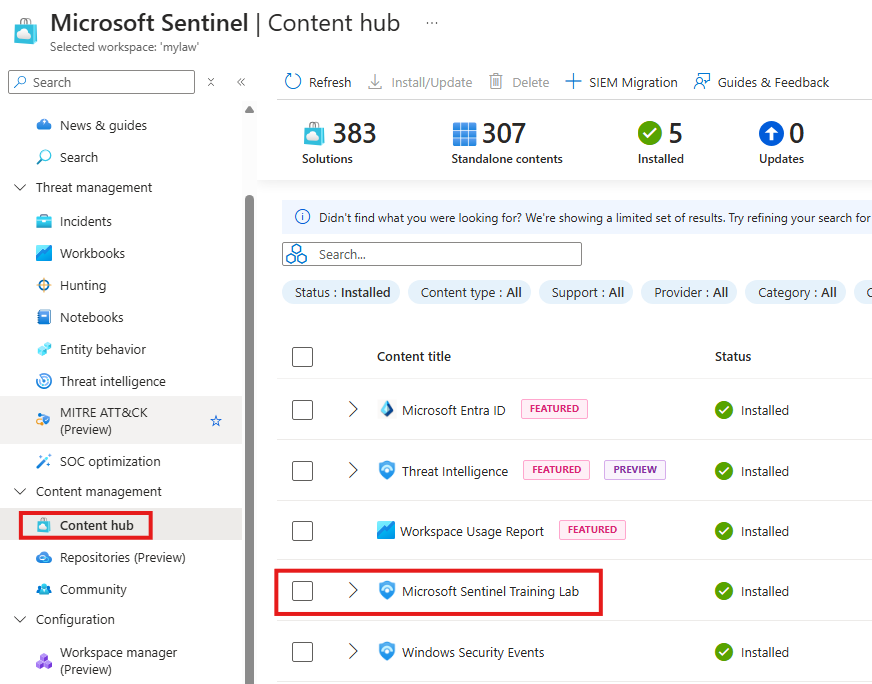This screenshot has height=684, width=872.
Task: Click the info icon in the banner
Action: click(x=302, y=217)
